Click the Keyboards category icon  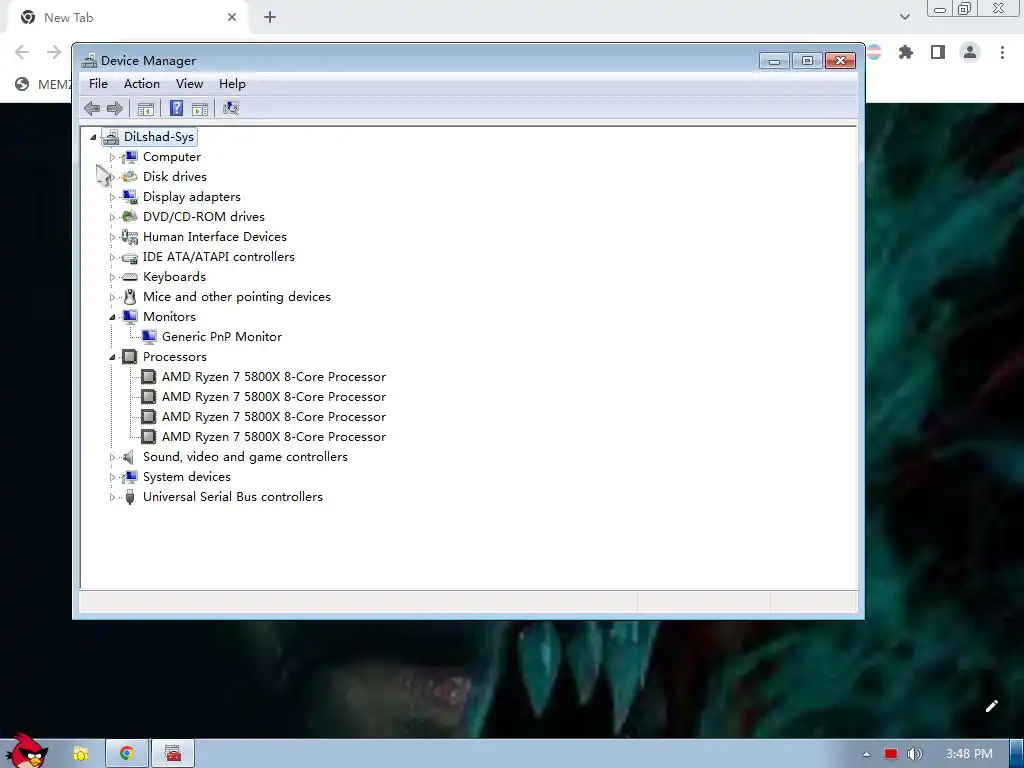130,277
